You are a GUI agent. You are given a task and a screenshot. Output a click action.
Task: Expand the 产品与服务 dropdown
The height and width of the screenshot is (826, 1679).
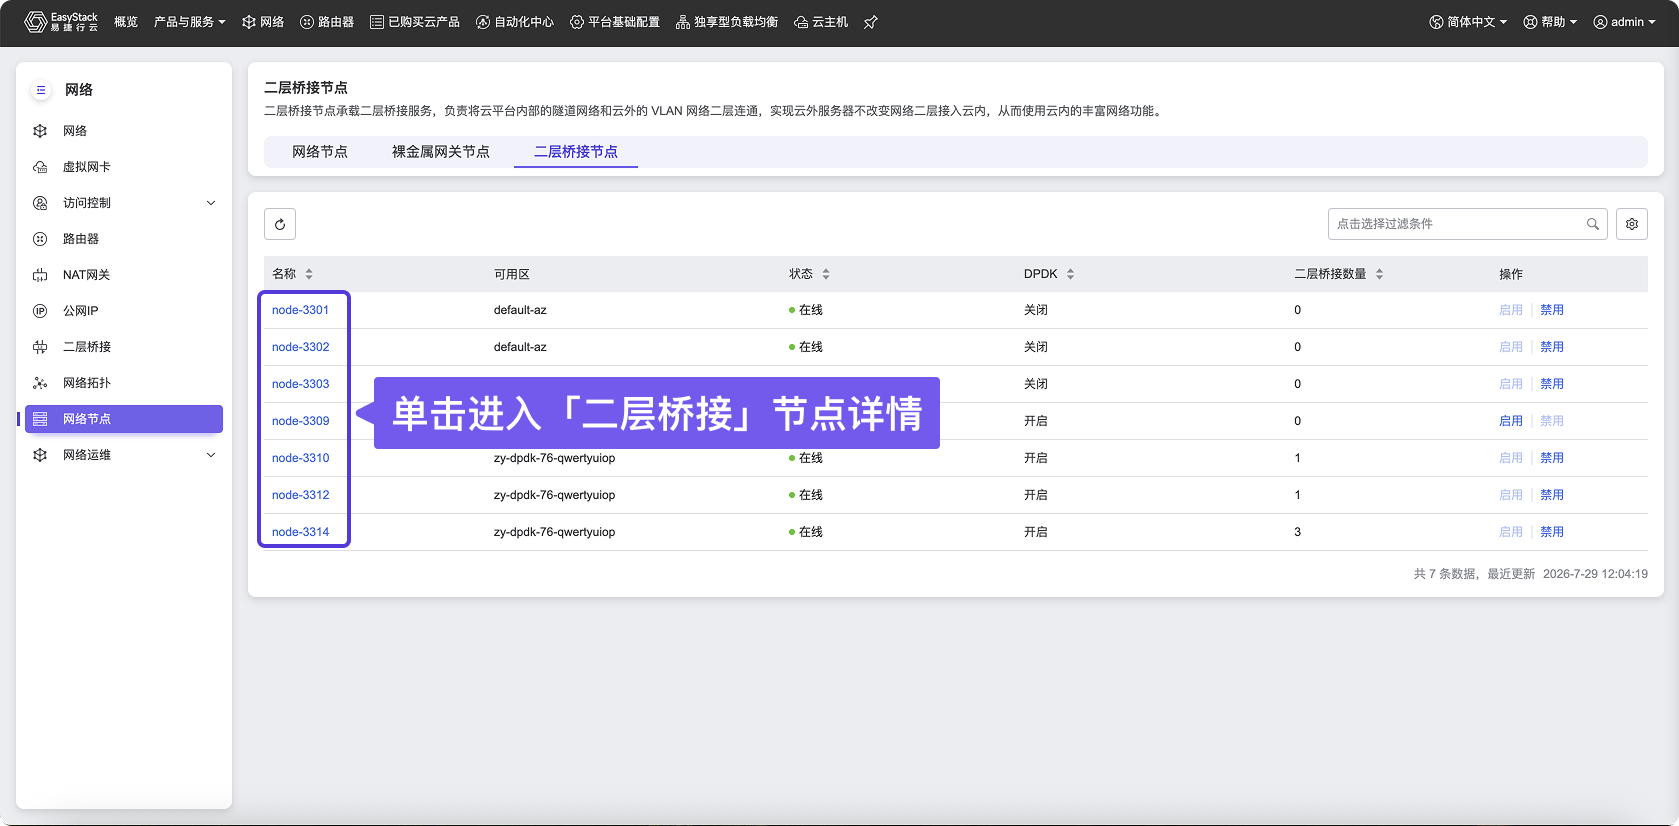[190, 22]
